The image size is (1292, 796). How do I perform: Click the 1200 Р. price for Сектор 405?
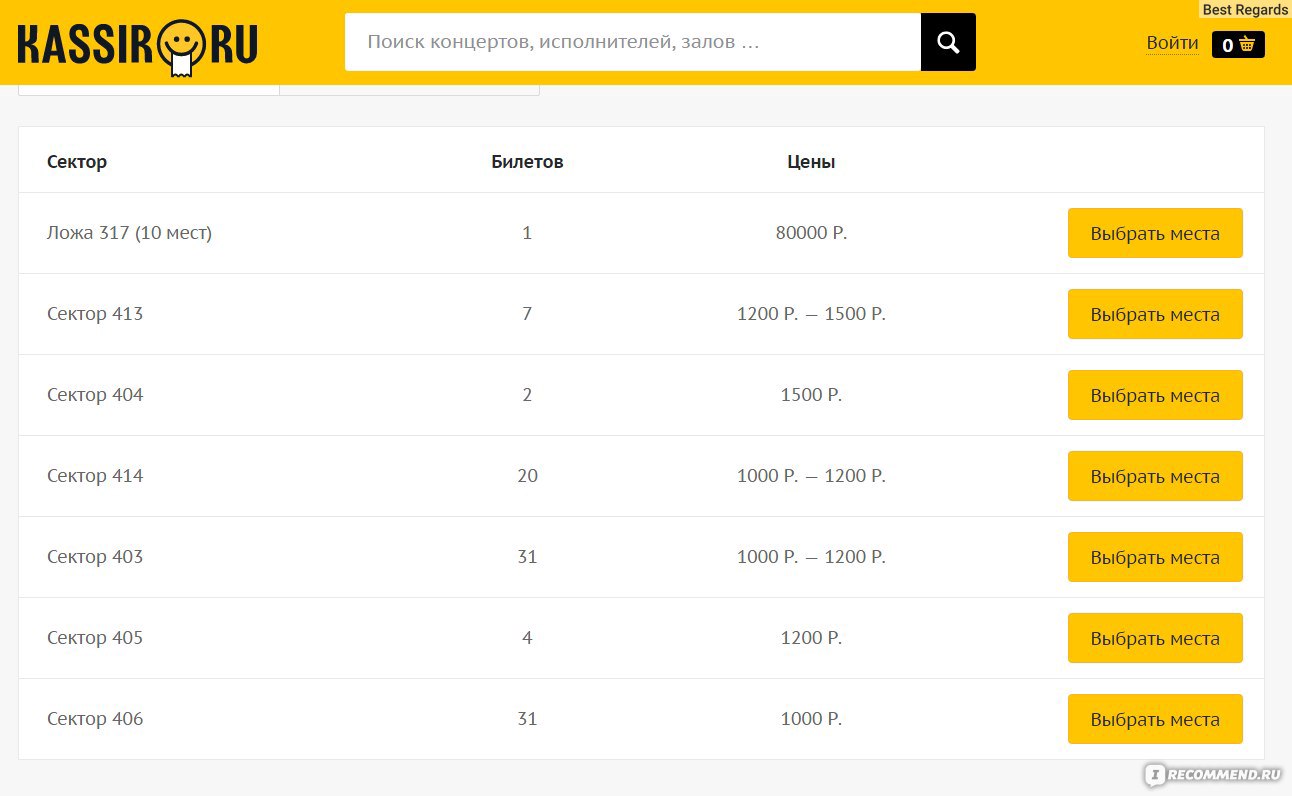coord(811,638)
